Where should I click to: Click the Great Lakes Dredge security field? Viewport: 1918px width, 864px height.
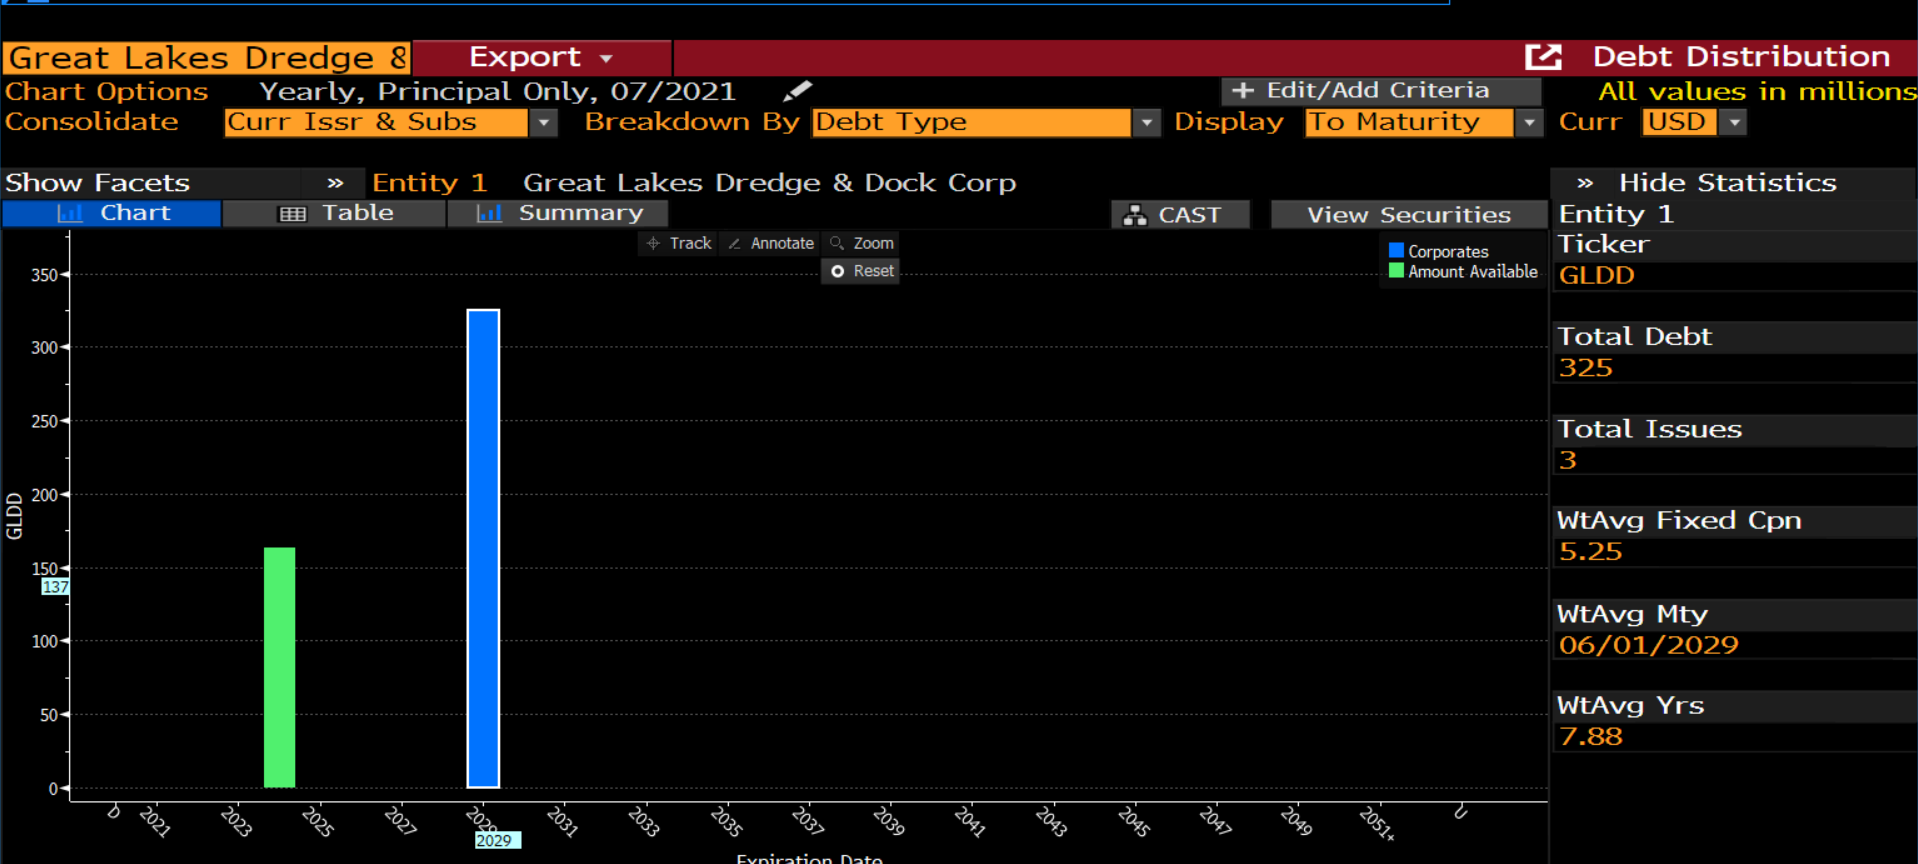click(x=207, y=58)
